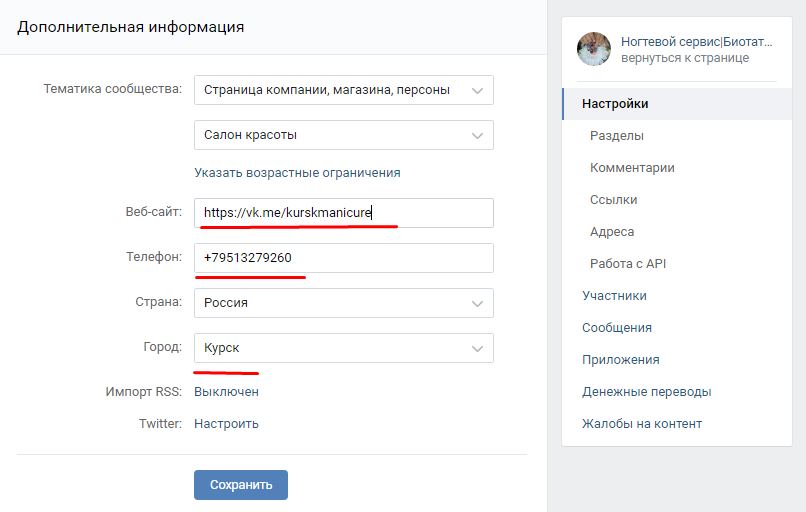Click Настроить next to Twitter

tap(226, 424)
